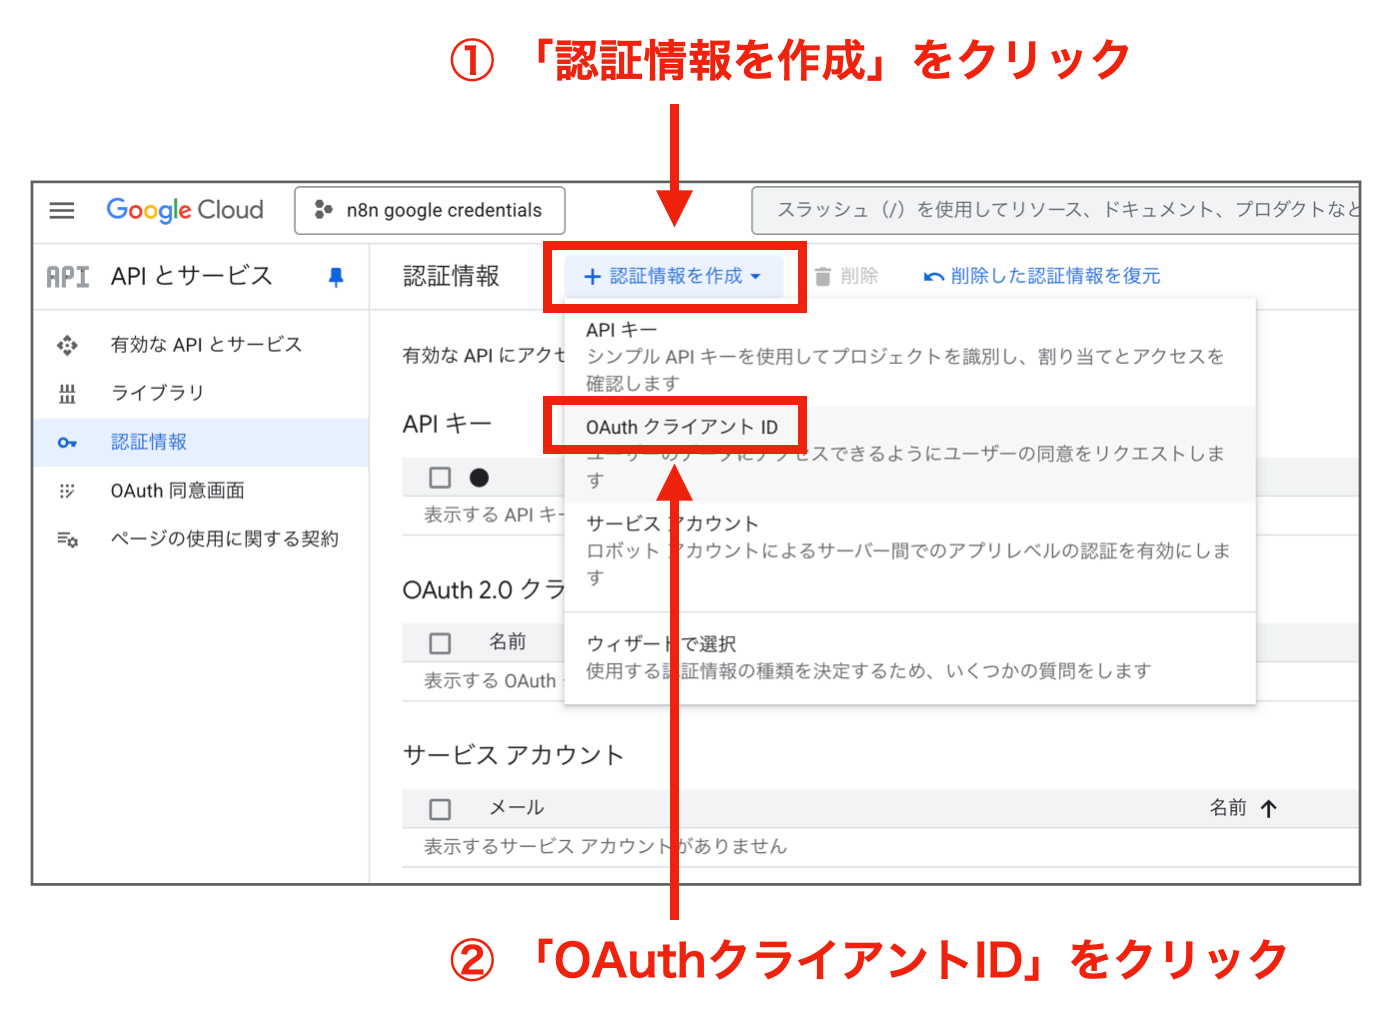Click the Google Cloud logo
Screen dimensions: 1396x1018
click(184, 209)
